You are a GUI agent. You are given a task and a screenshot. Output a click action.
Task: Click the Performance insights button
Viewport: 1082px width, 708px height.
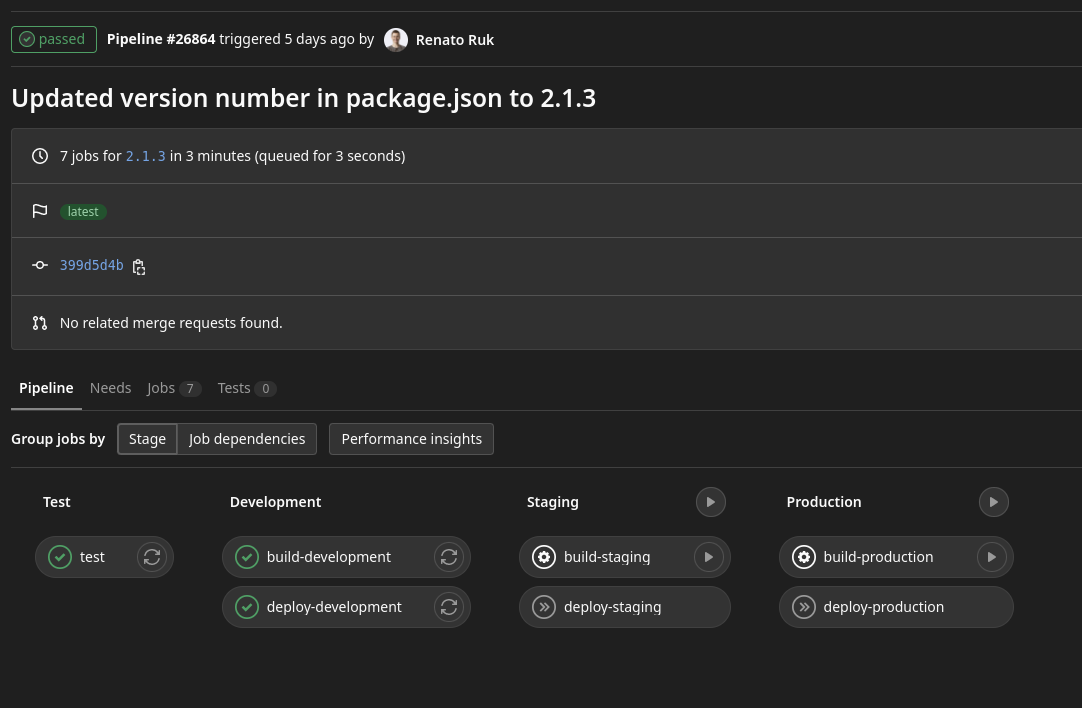[x=411, y=439]
